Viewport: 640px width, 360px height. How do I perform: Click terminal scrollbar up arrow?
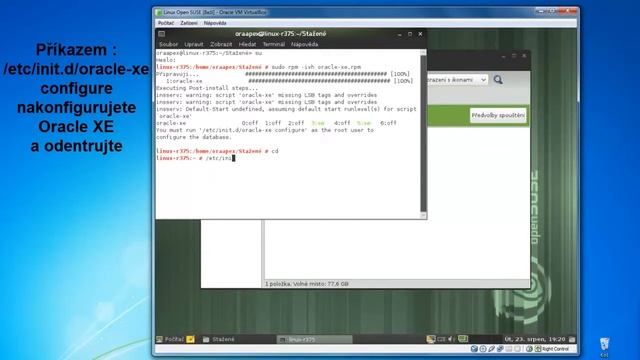(423, 52)
